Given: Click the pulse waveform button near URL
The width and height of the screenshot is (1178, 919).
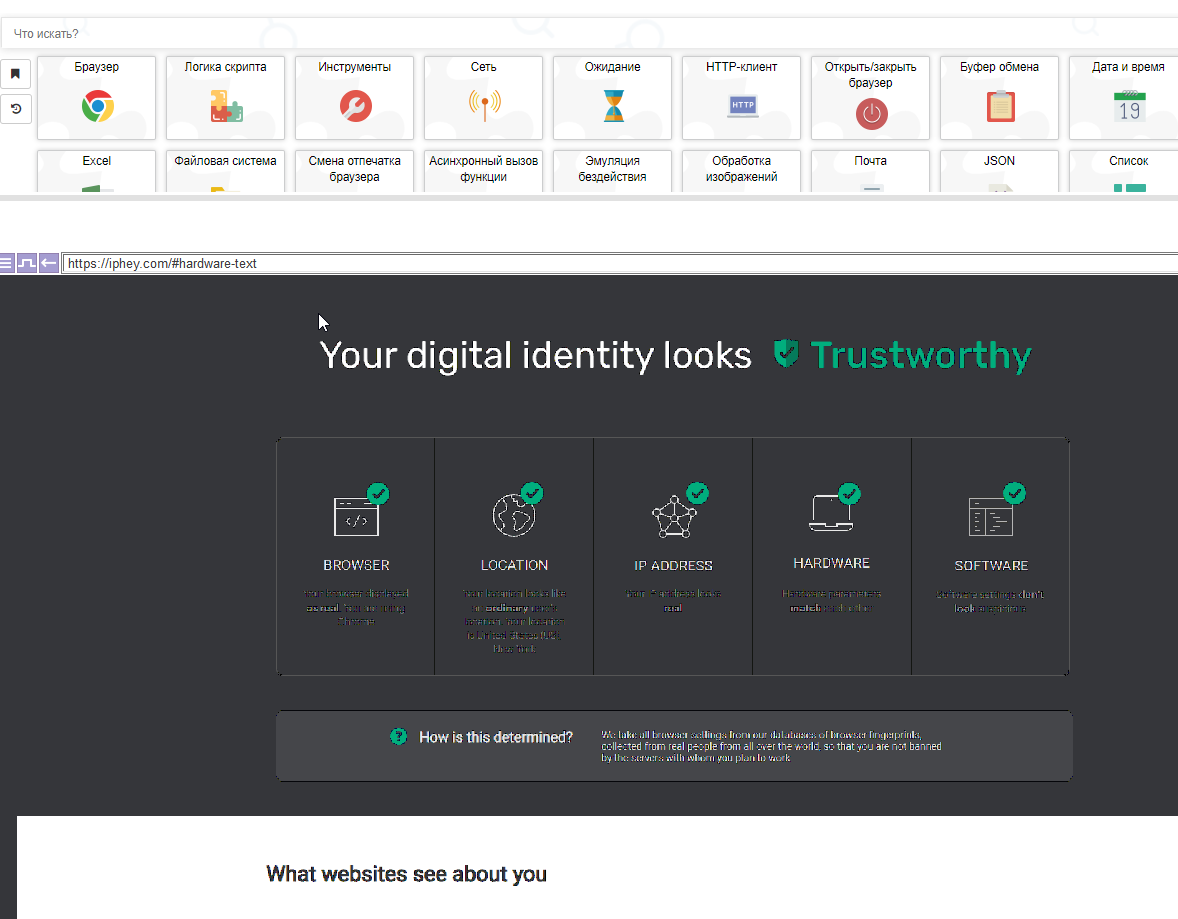Looking at the screenshot, I should [x=27, y=264].
